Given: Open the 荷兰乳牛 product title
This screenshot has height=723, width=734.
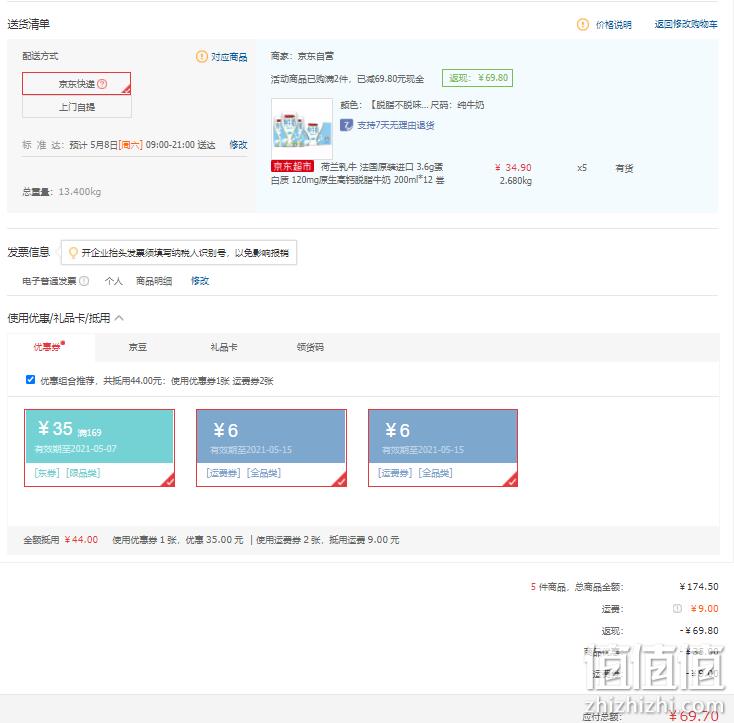Looking at the screenshot, I should (358, 173).
